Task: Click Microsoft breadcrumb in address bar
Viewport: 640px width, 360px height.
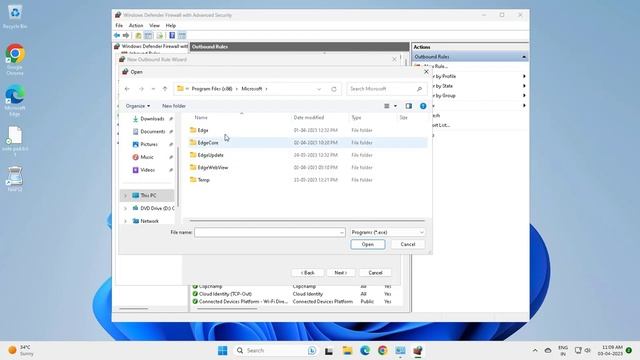Action: pos(251,89)
